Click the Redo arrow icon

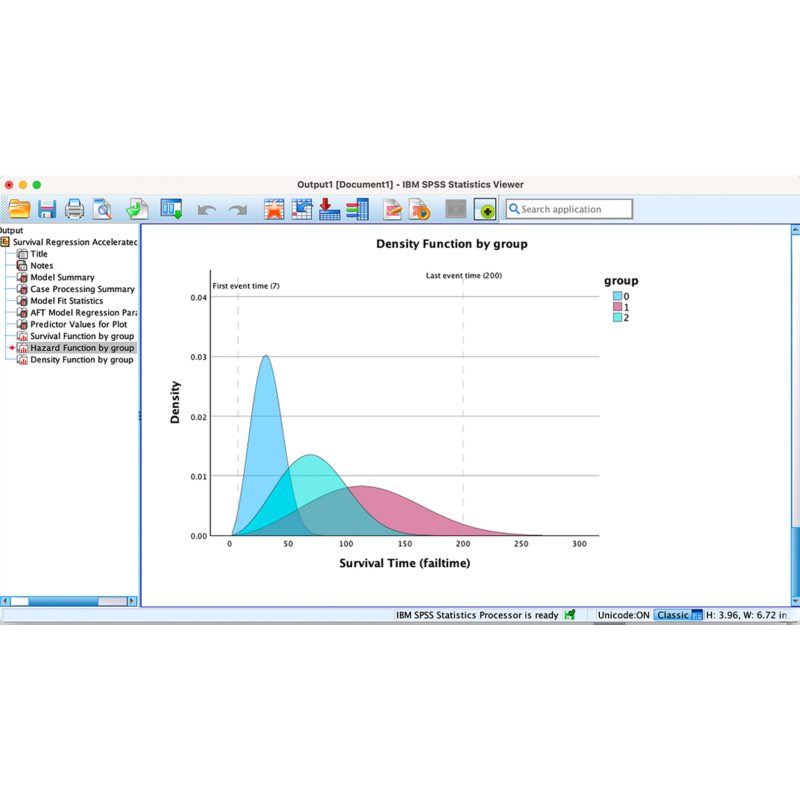click(237, 210)
